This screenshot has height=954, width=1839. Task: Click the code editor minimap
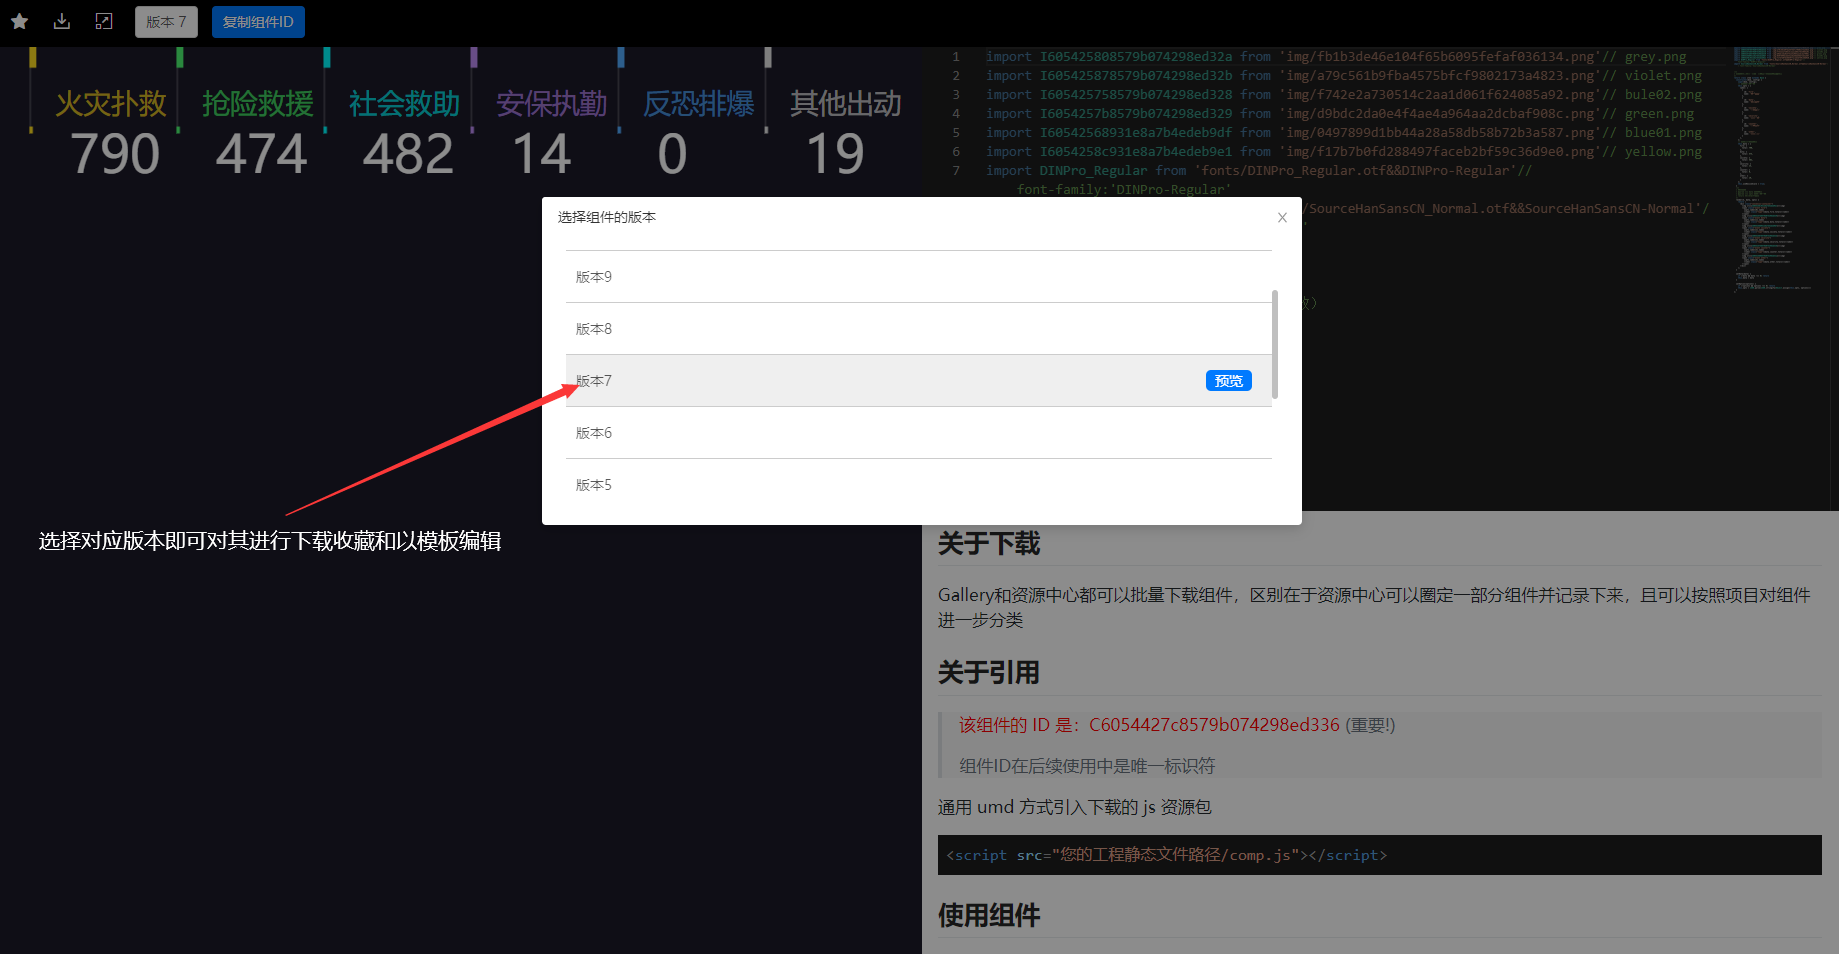click(1782, 170)
